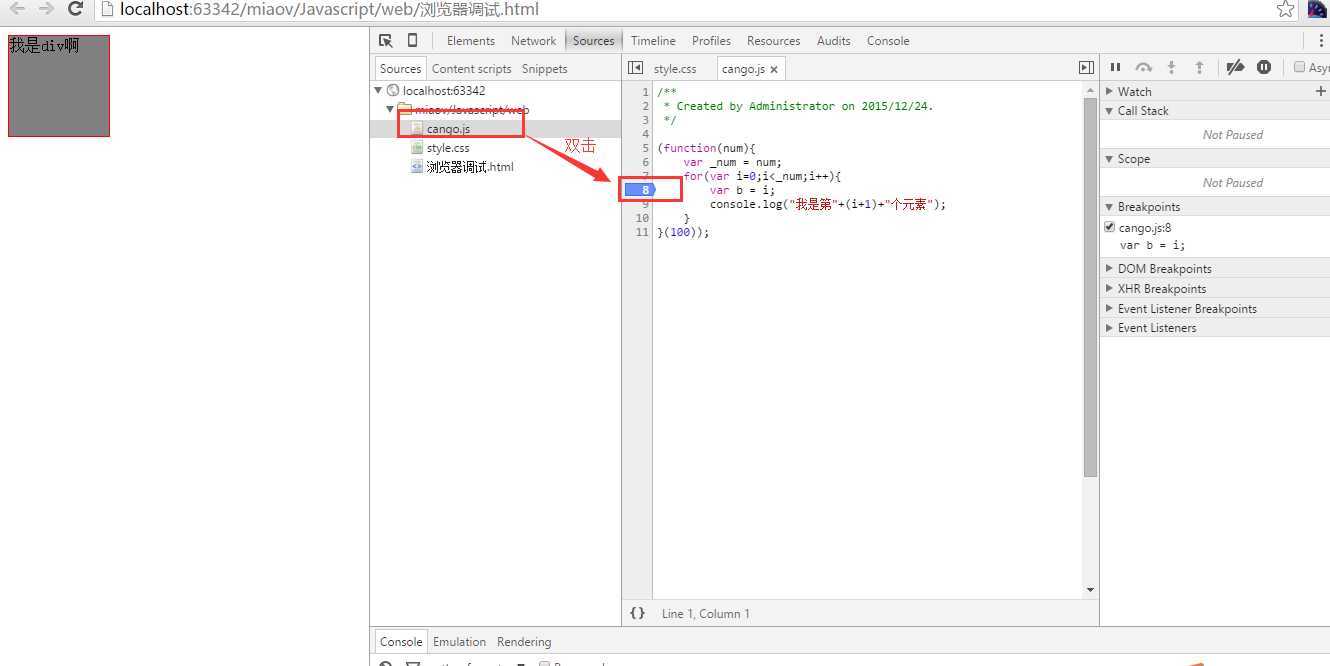Expand the Watch section

1109,91
